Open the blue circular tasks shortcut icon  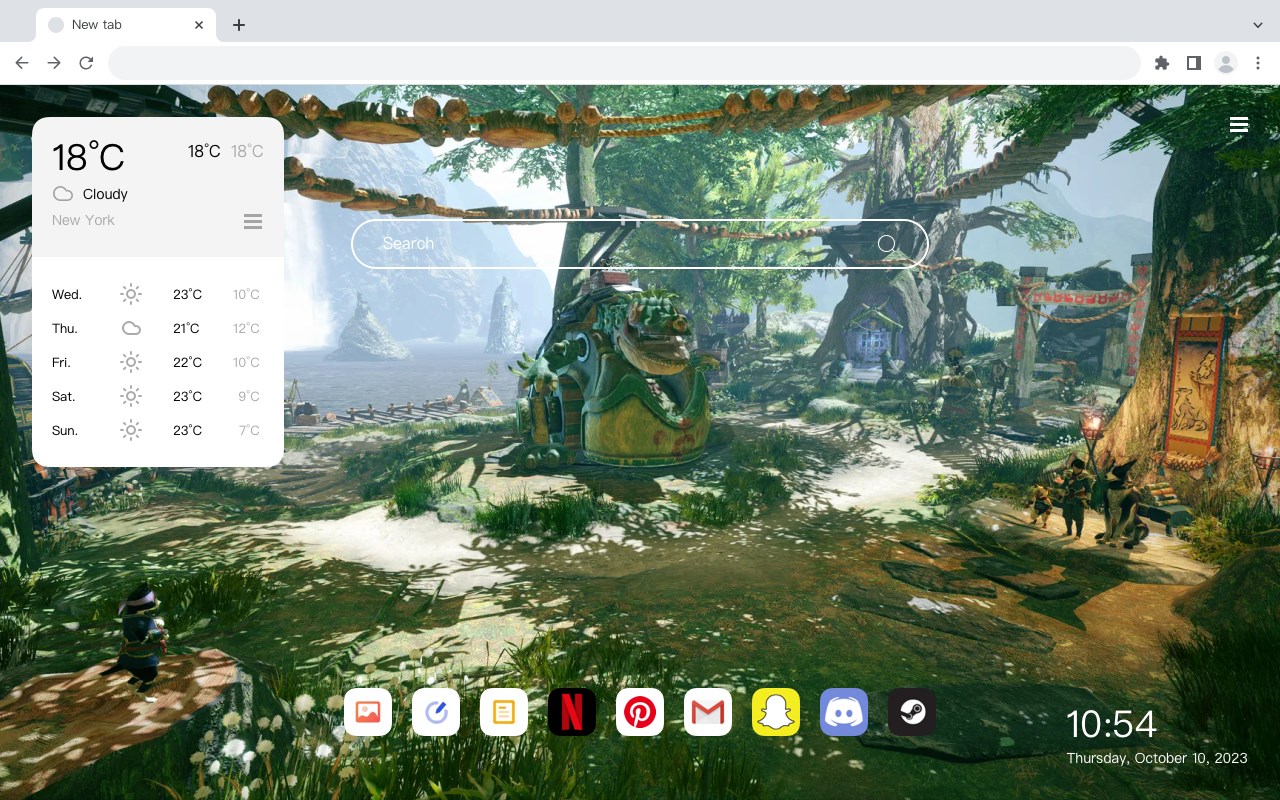[436, 712]
